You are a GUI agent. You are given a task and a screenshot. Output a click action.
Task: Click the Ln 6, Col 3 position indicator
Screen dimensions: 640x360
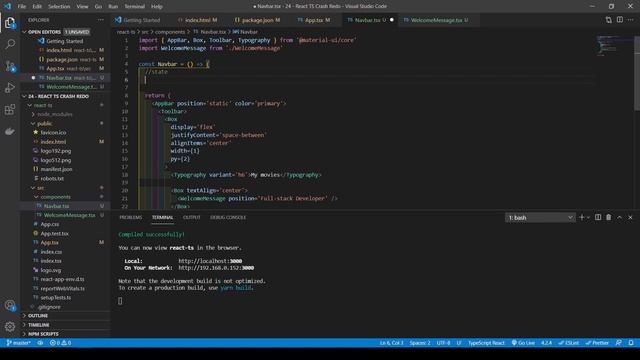391,343
